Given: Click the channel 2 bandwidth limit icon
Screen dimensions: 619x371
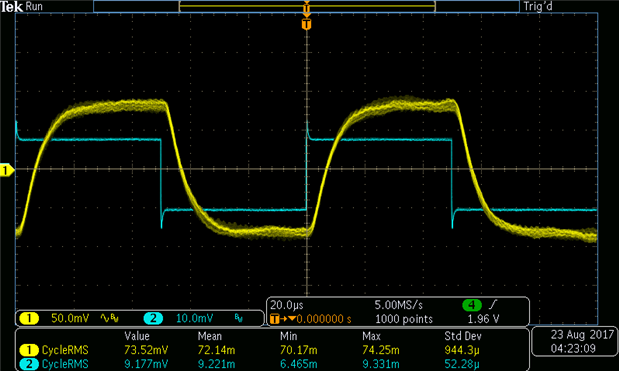Looking at the screenshot, I should pos(238,318).
